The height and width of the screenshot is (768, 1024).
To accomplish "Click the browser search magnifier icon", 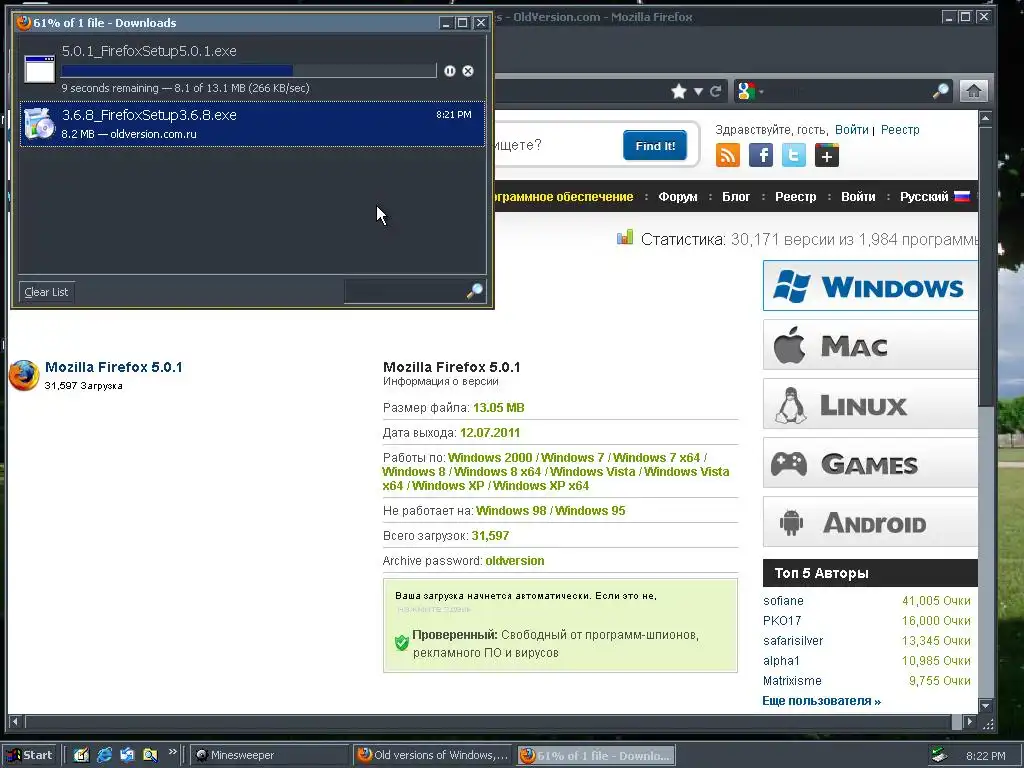I will click(941, 91).
